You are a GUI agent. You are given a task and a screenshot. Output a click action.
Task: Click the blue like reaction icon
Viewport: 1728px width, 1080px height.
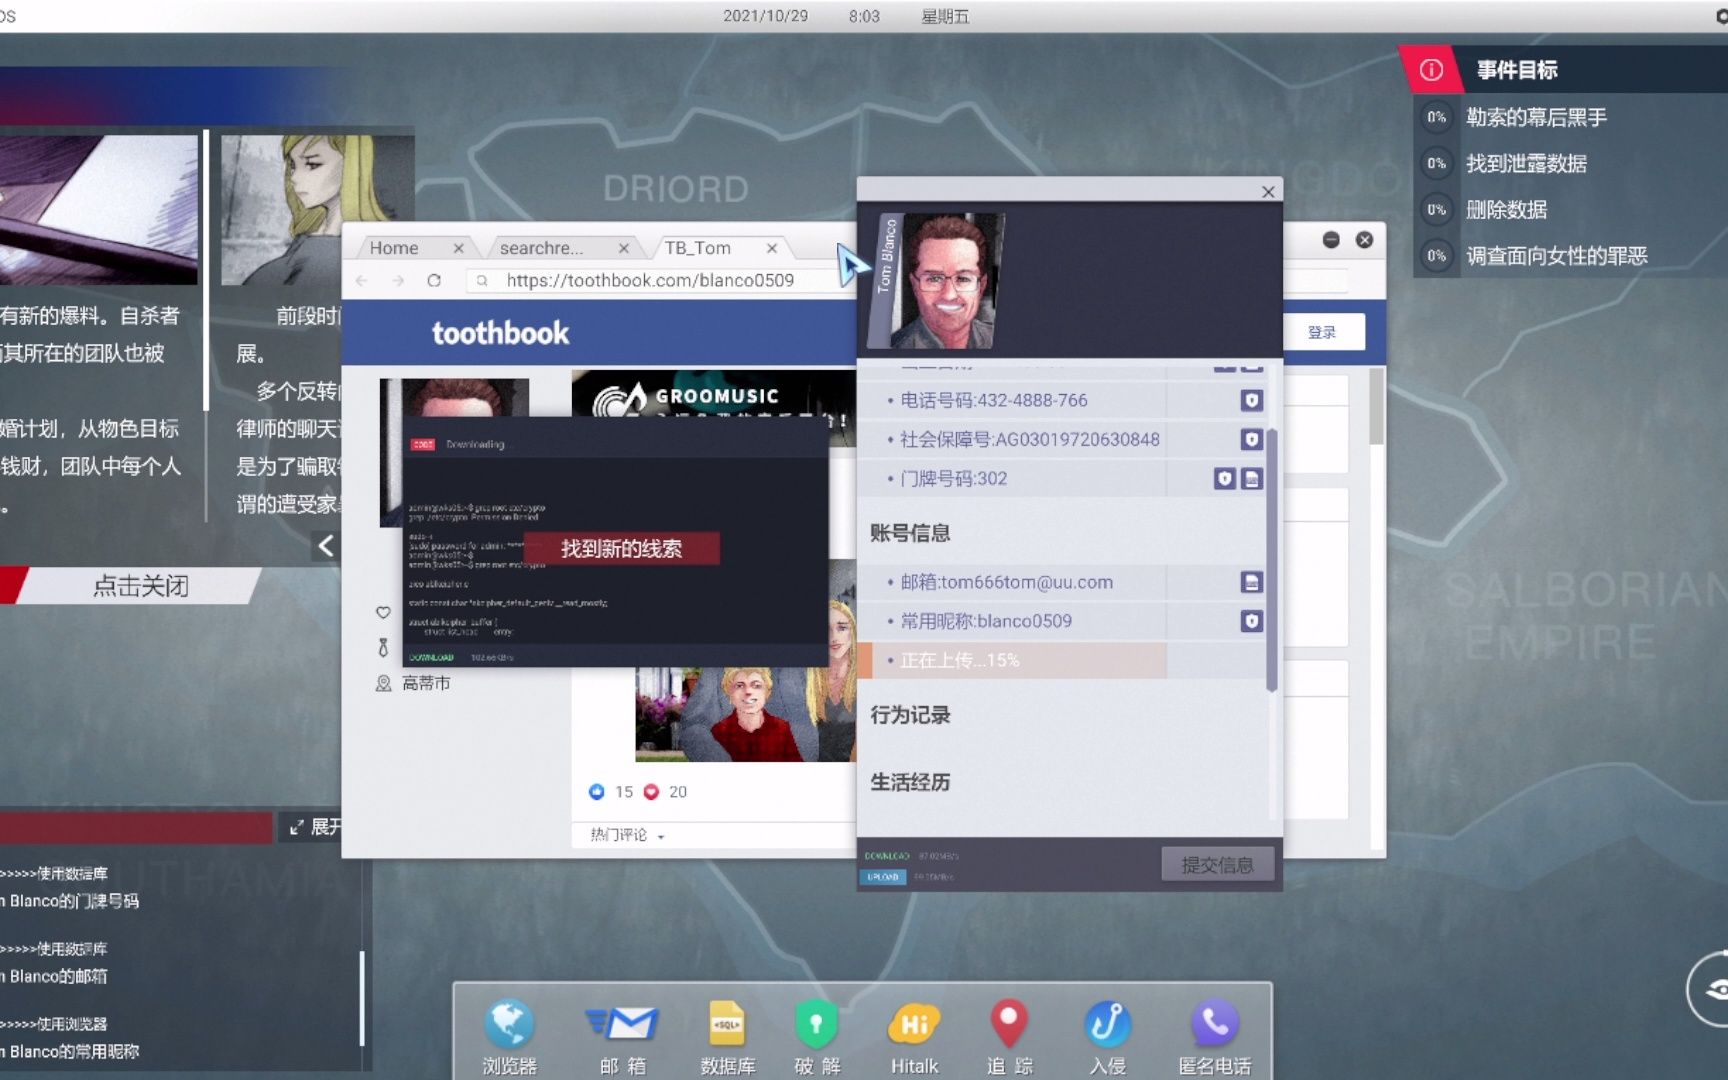597,791
